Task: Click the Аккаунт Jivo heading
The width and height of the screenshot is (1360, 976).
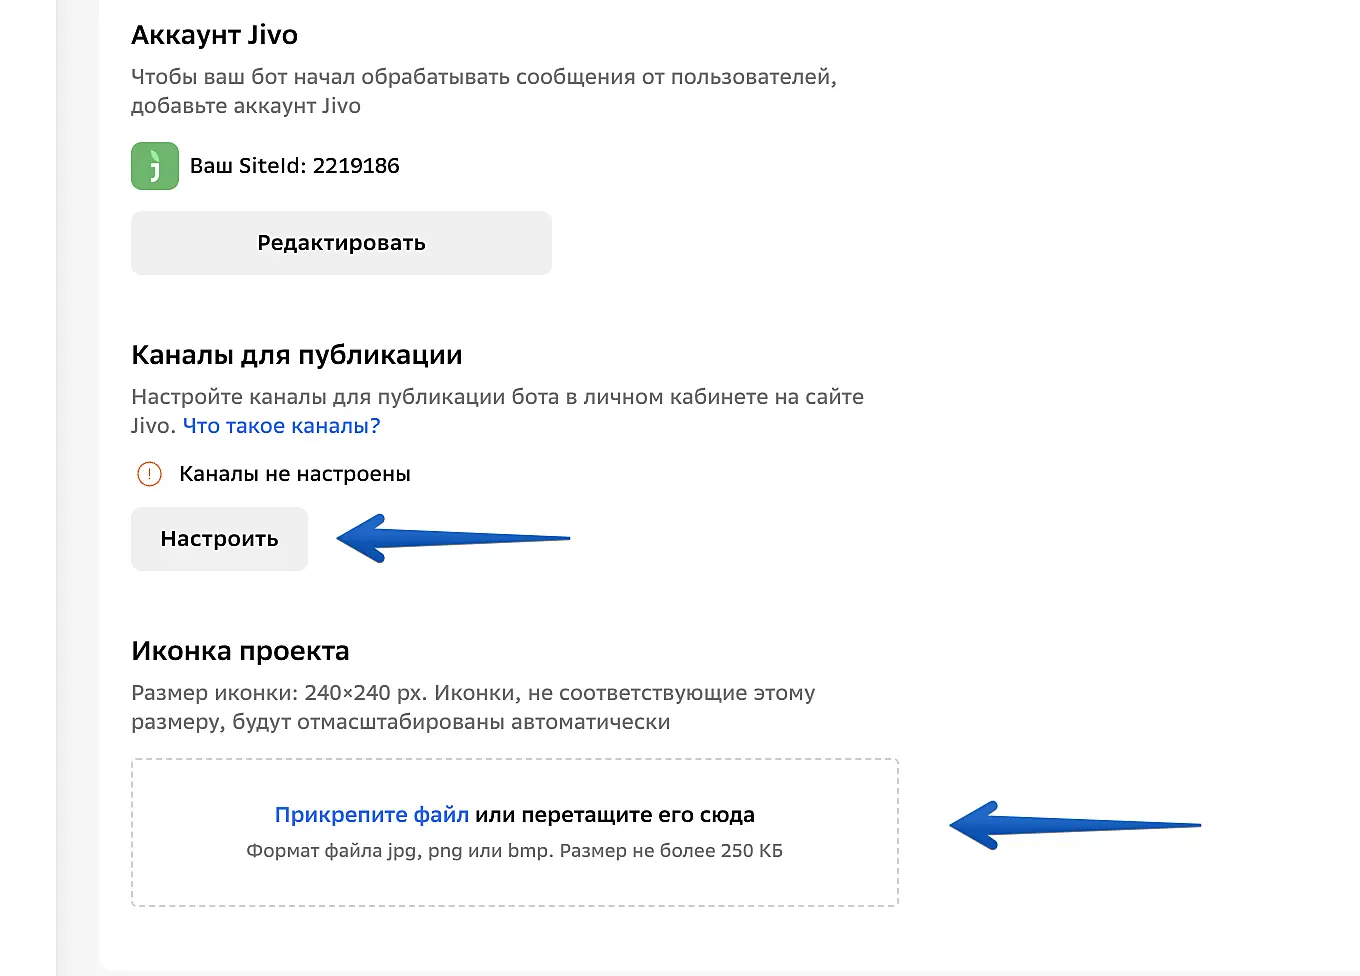Action: tap(214, 35)
